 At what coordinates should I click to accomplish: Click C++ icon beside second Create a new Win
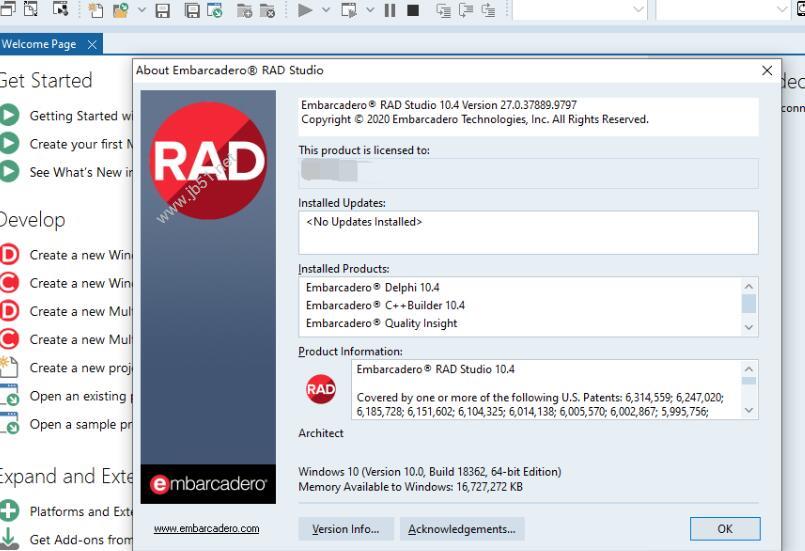pyautogui.click(x=9, y=283)
